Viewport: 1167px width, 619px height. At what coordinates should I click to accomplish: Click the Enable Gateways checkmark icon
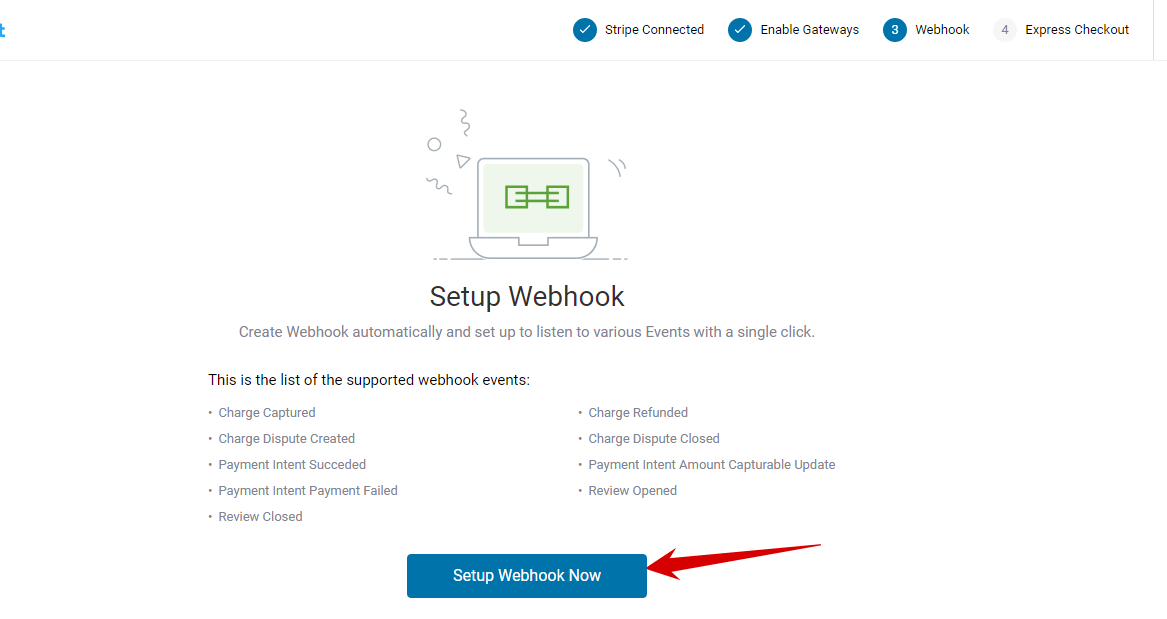pyautogui.click(x=740, y=30)
